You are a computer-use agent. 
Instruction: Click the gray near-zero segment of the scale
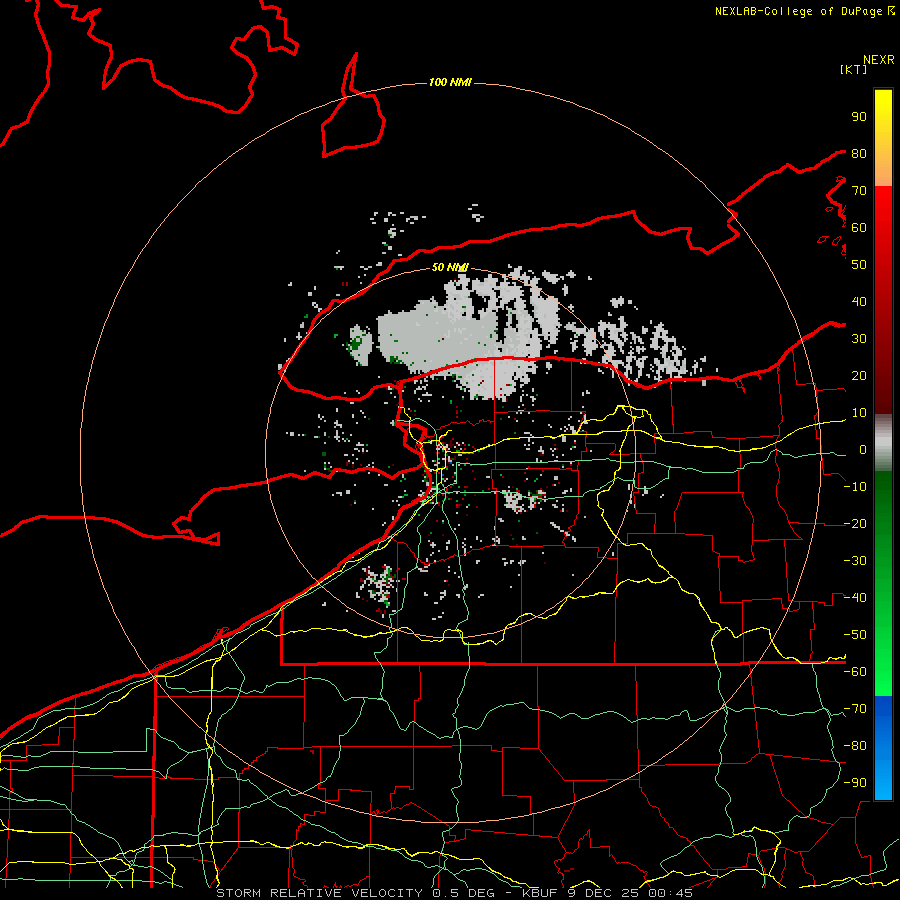tap(883, 443)
